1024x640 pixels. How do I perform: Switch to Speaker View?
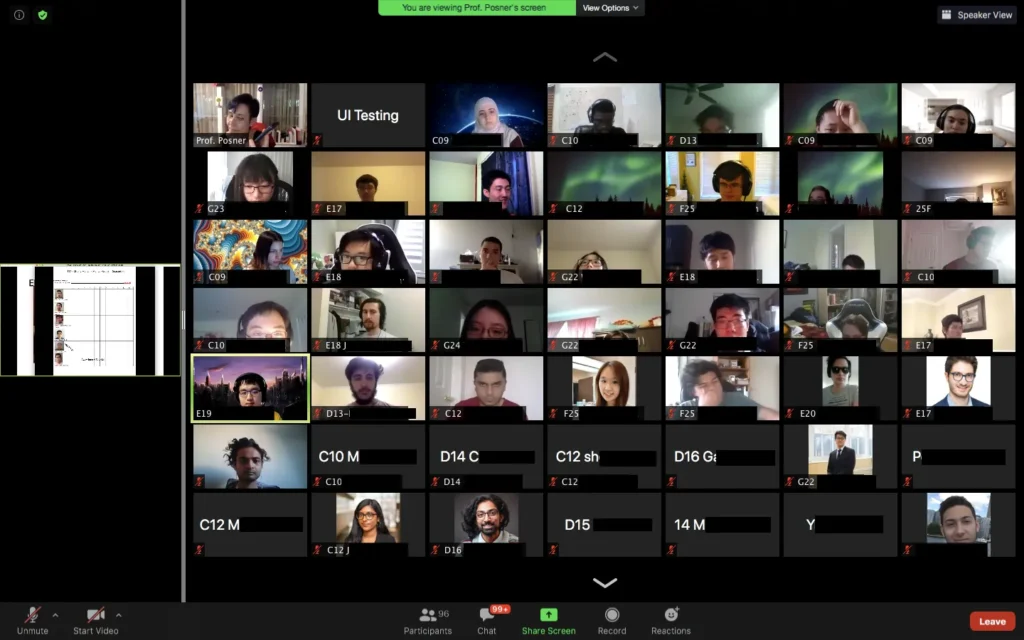click(x=977, y=14)
